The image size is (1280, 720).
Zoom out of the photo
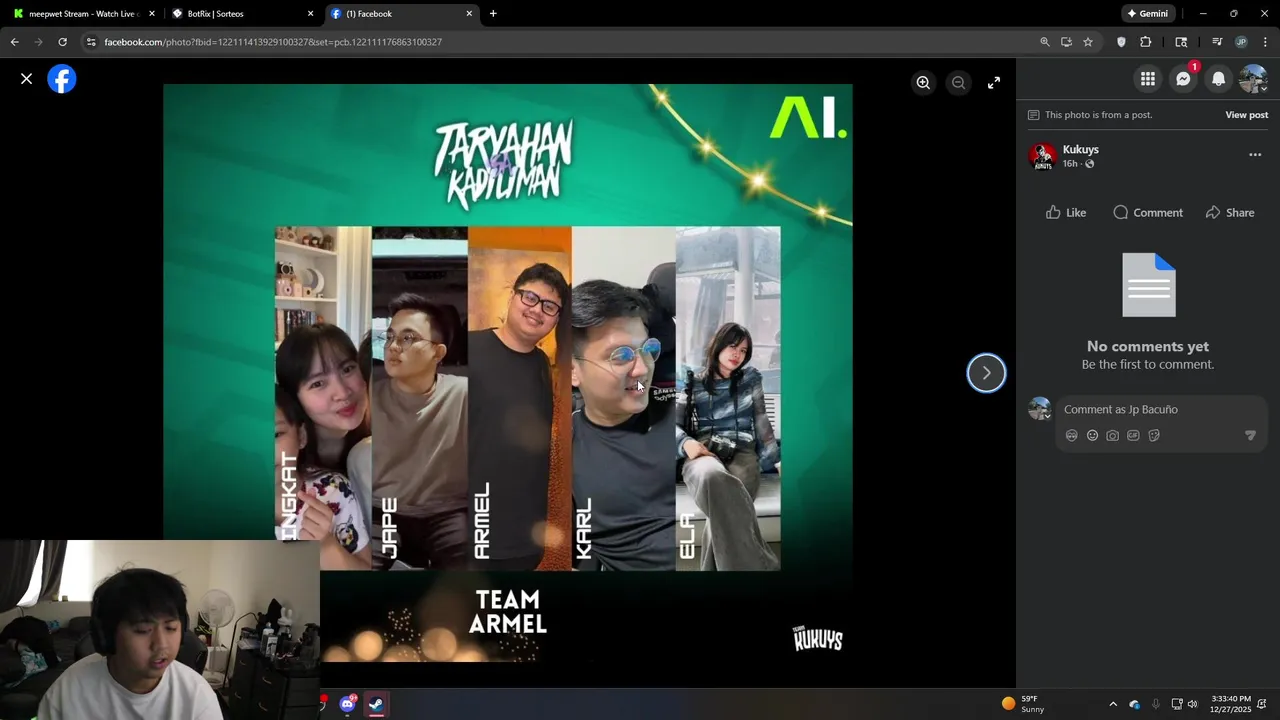point(958,83)
